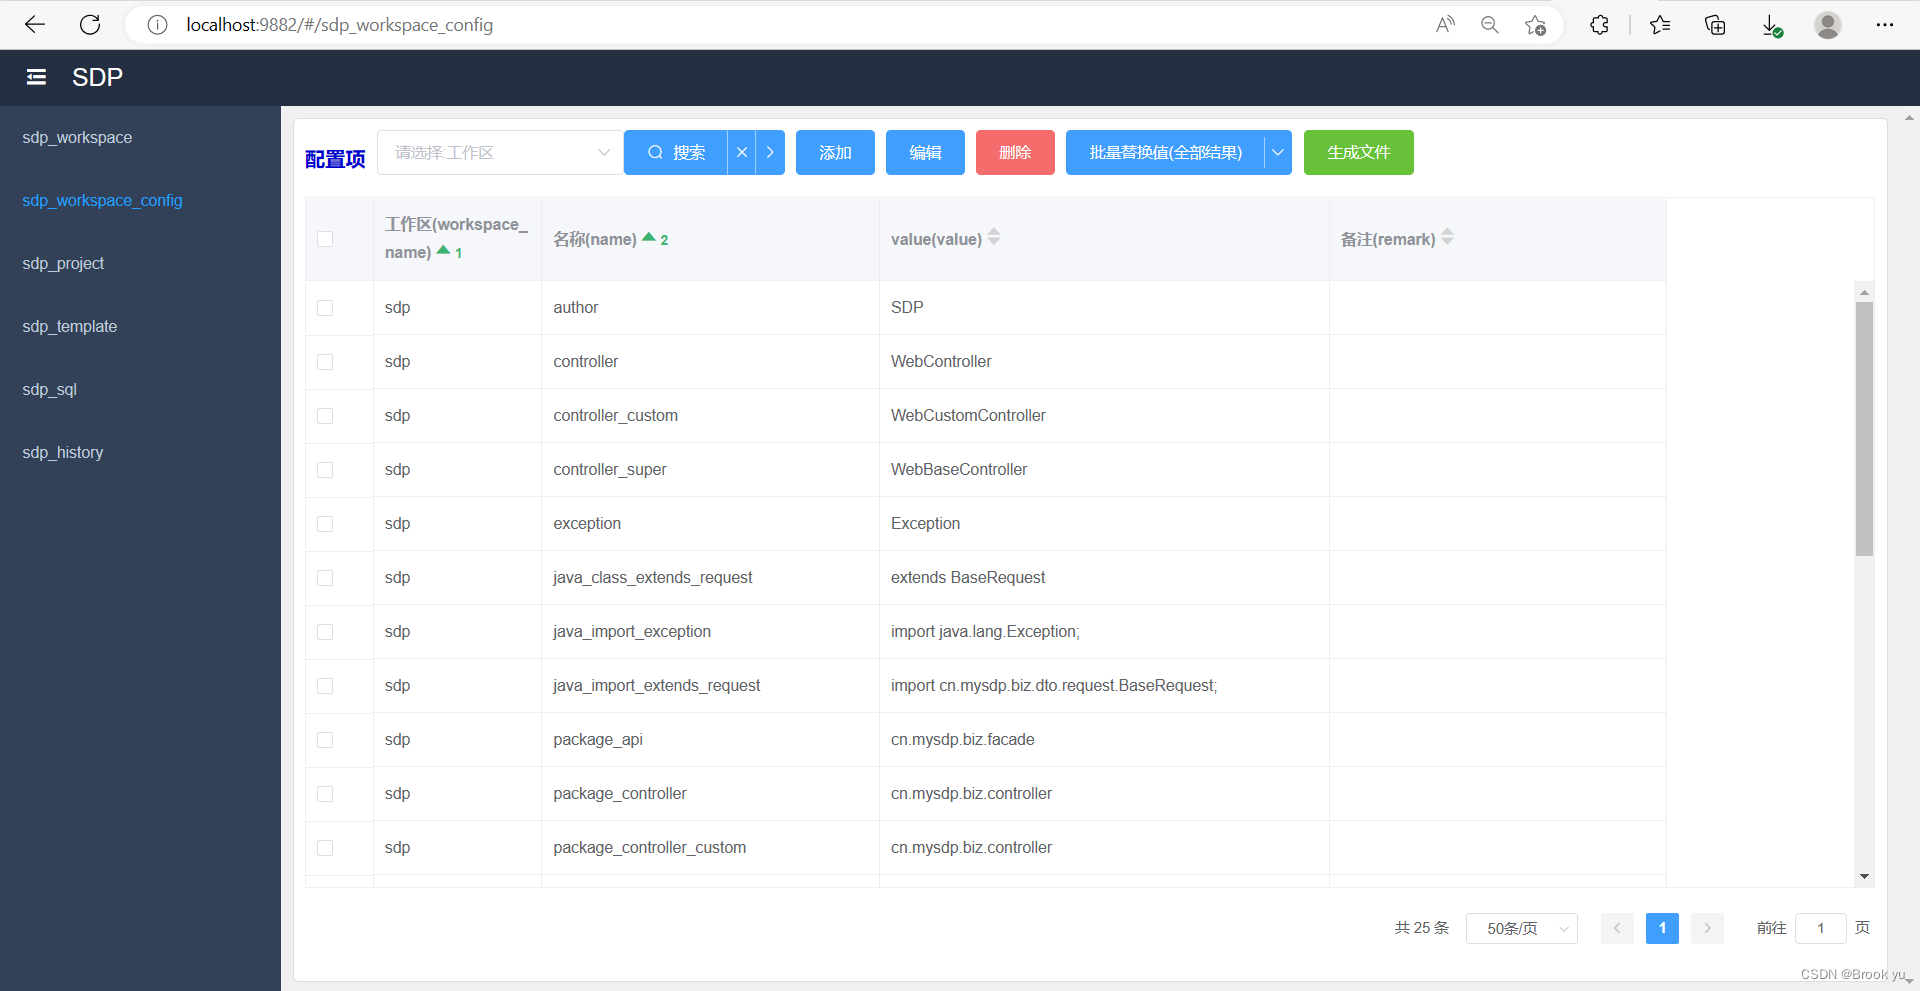Open browser Collections
Image resolution: width=1920 pixels, height=991 pixels.
click(1715, 25)
